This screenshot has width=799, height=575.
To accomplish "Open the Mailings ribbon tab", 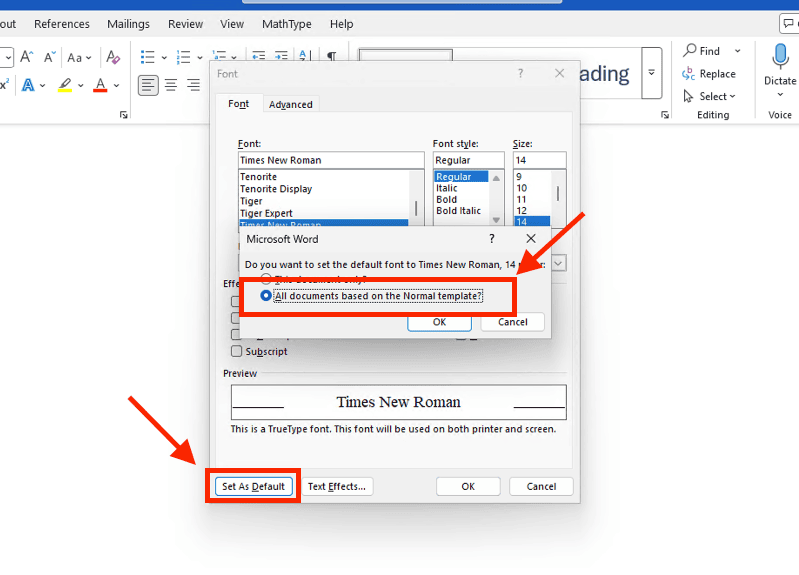I will click(128, 24).
